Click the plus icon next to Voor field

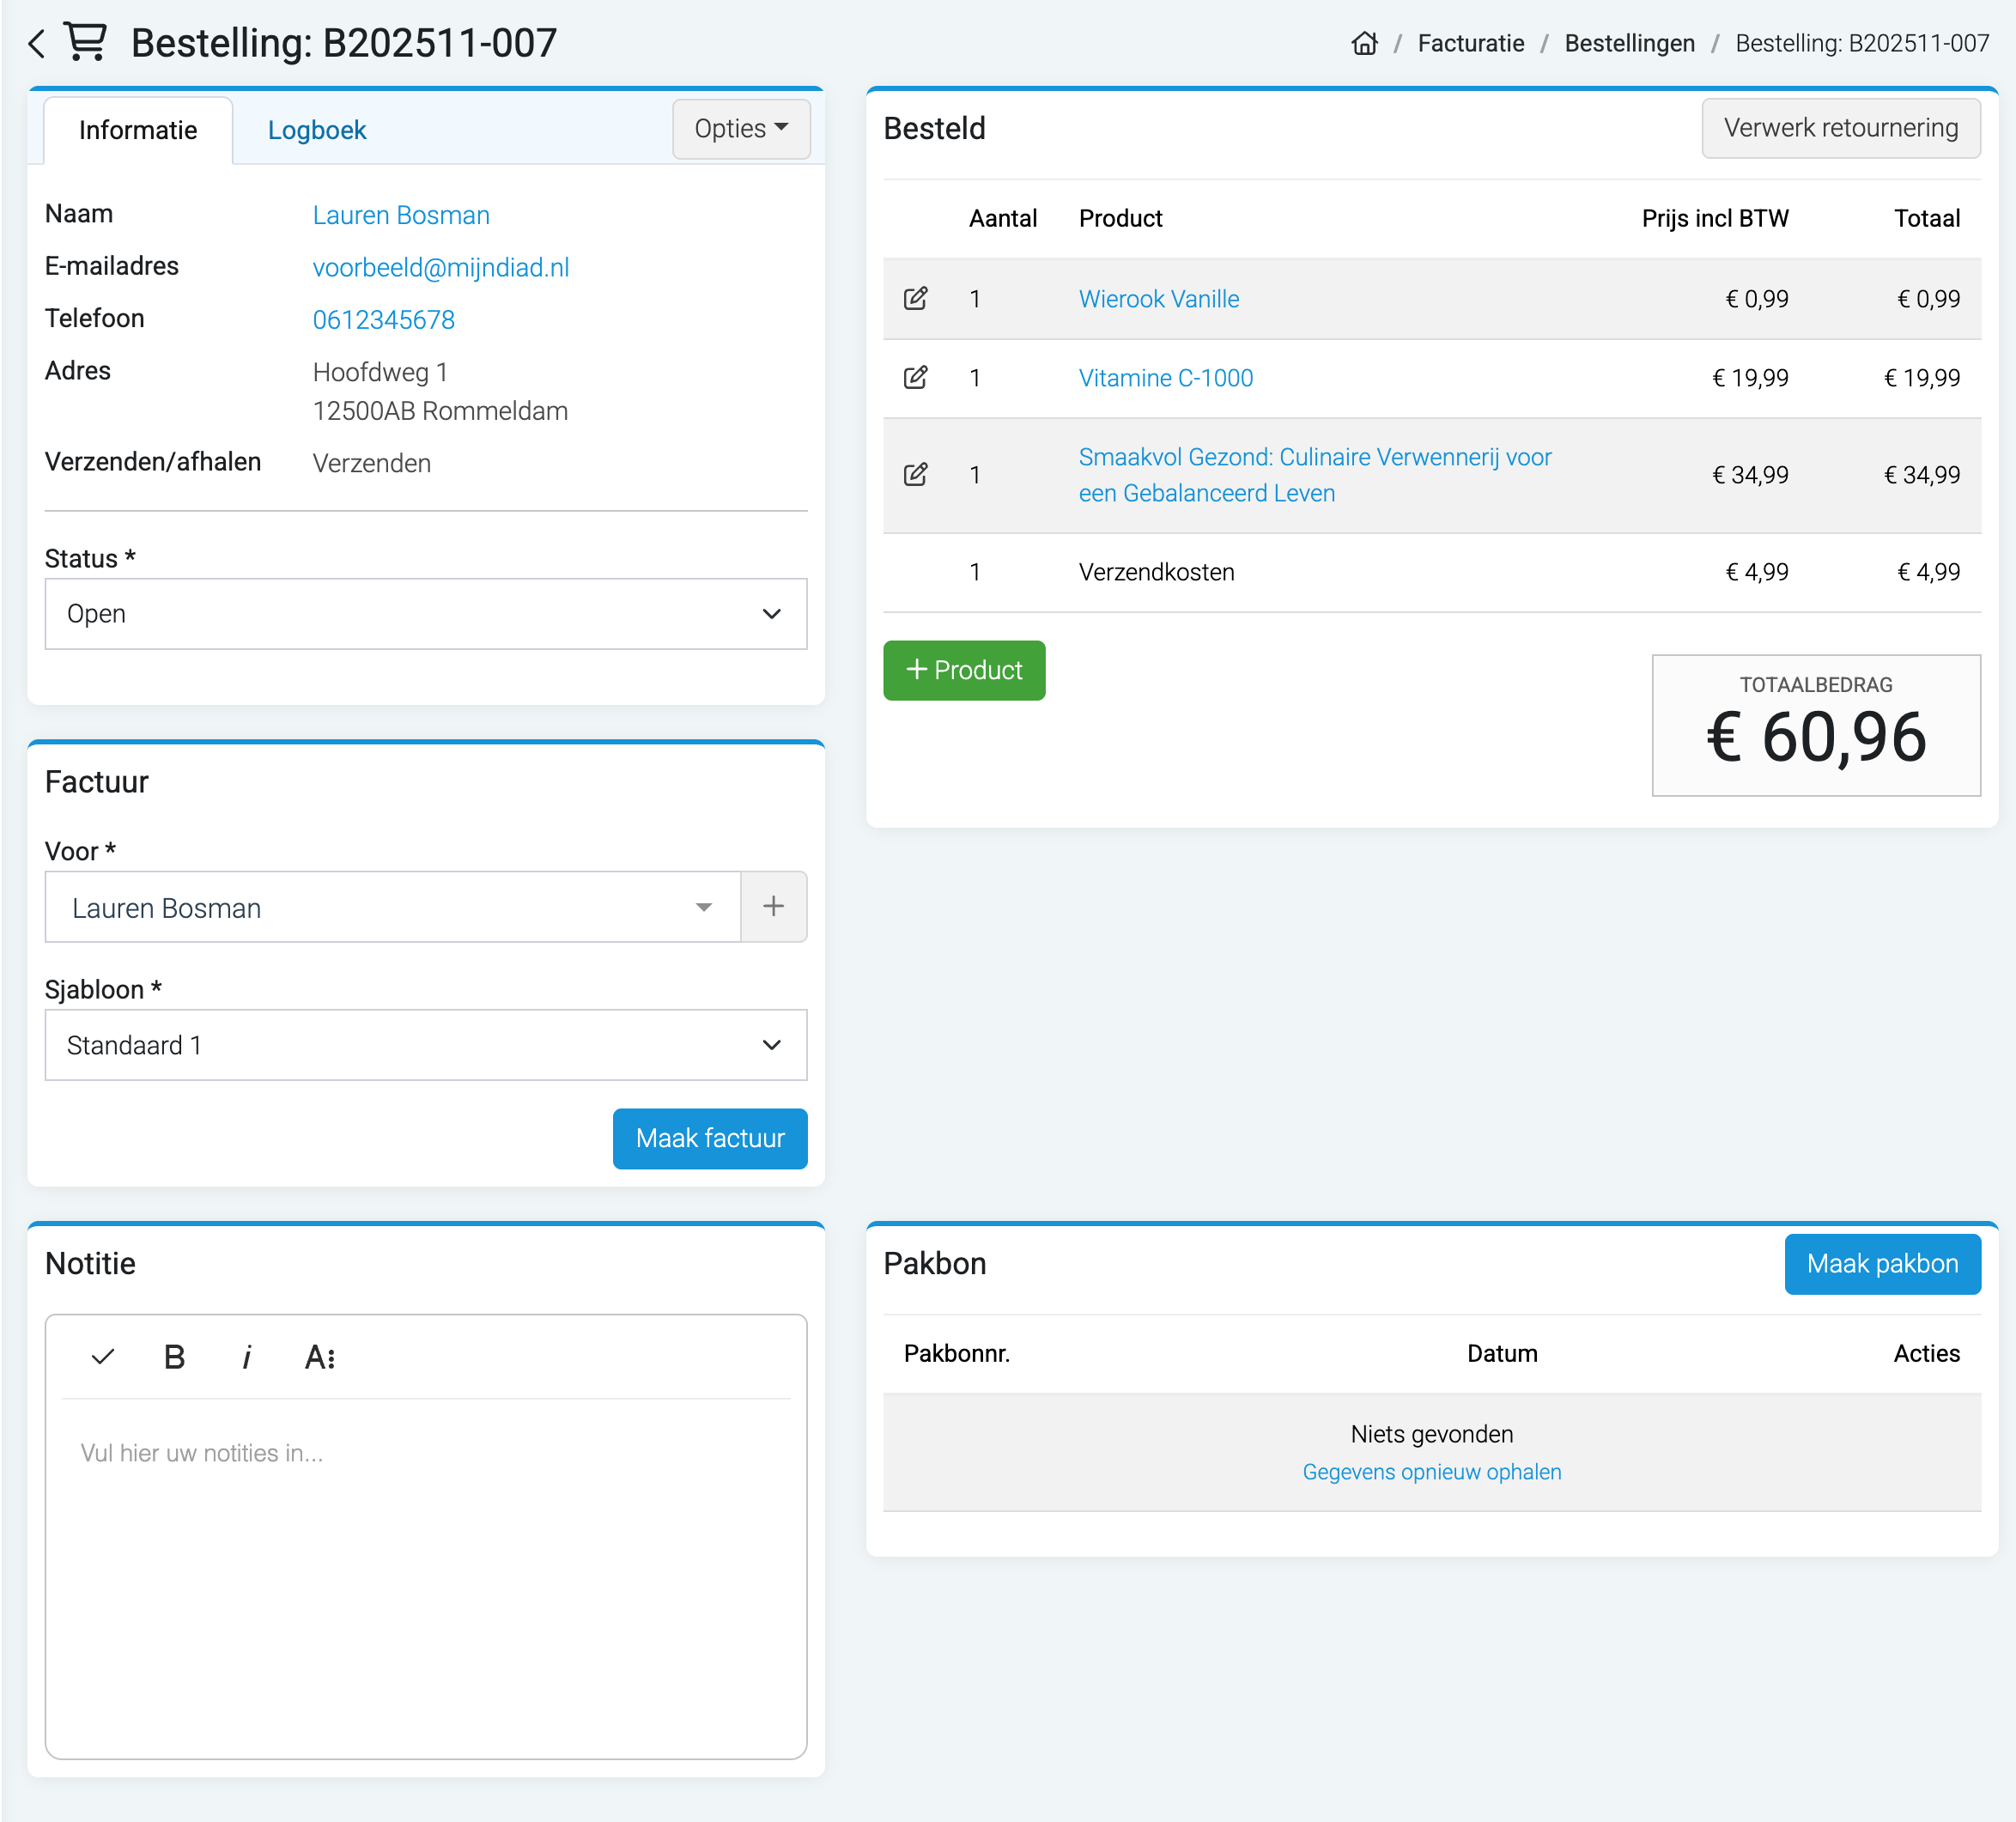(773, 907)
